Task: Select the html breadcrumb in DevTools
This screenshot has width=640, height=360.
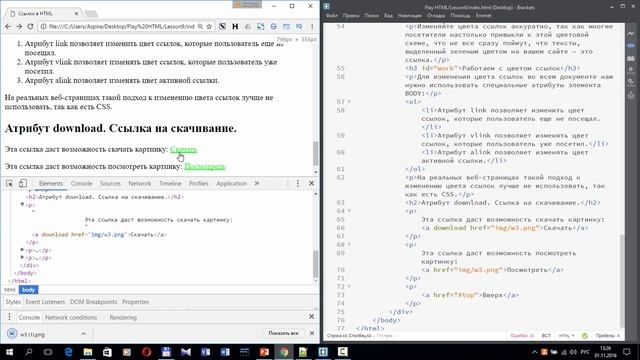Action: (10, 290)
